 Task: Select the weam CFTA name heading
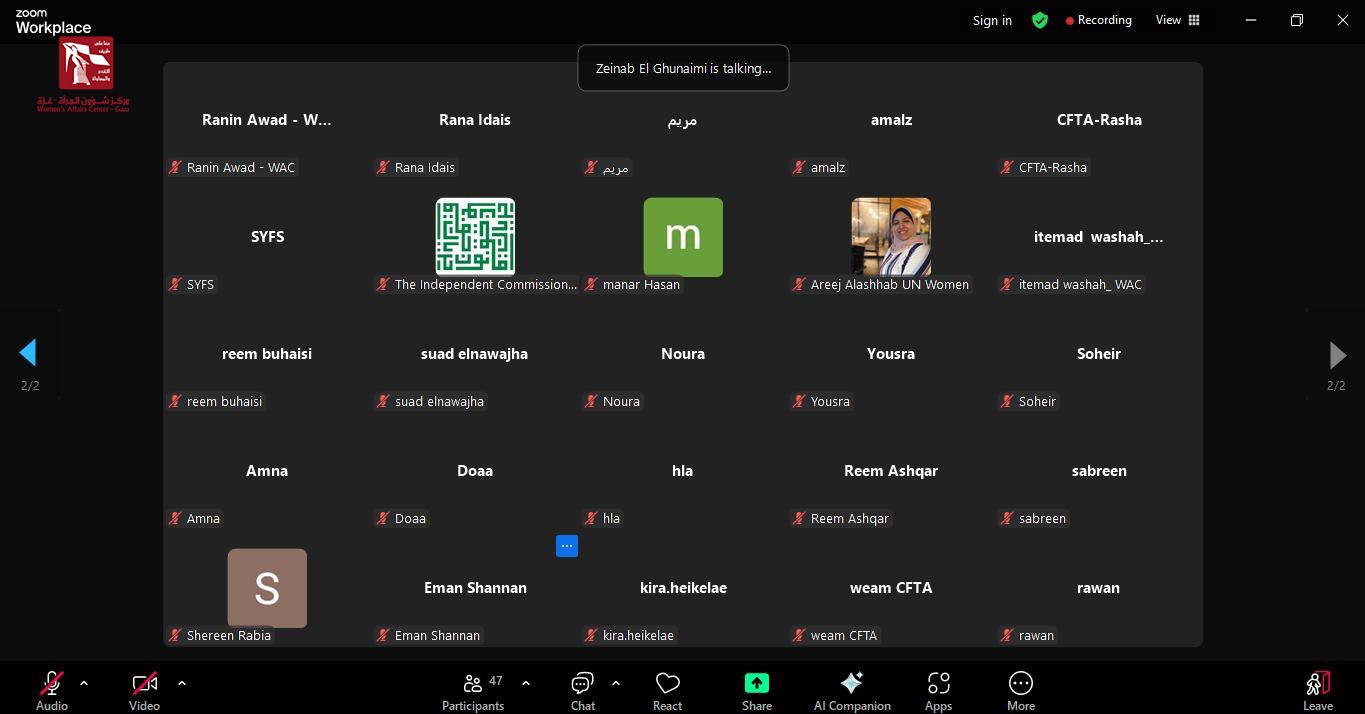(891, 588)
